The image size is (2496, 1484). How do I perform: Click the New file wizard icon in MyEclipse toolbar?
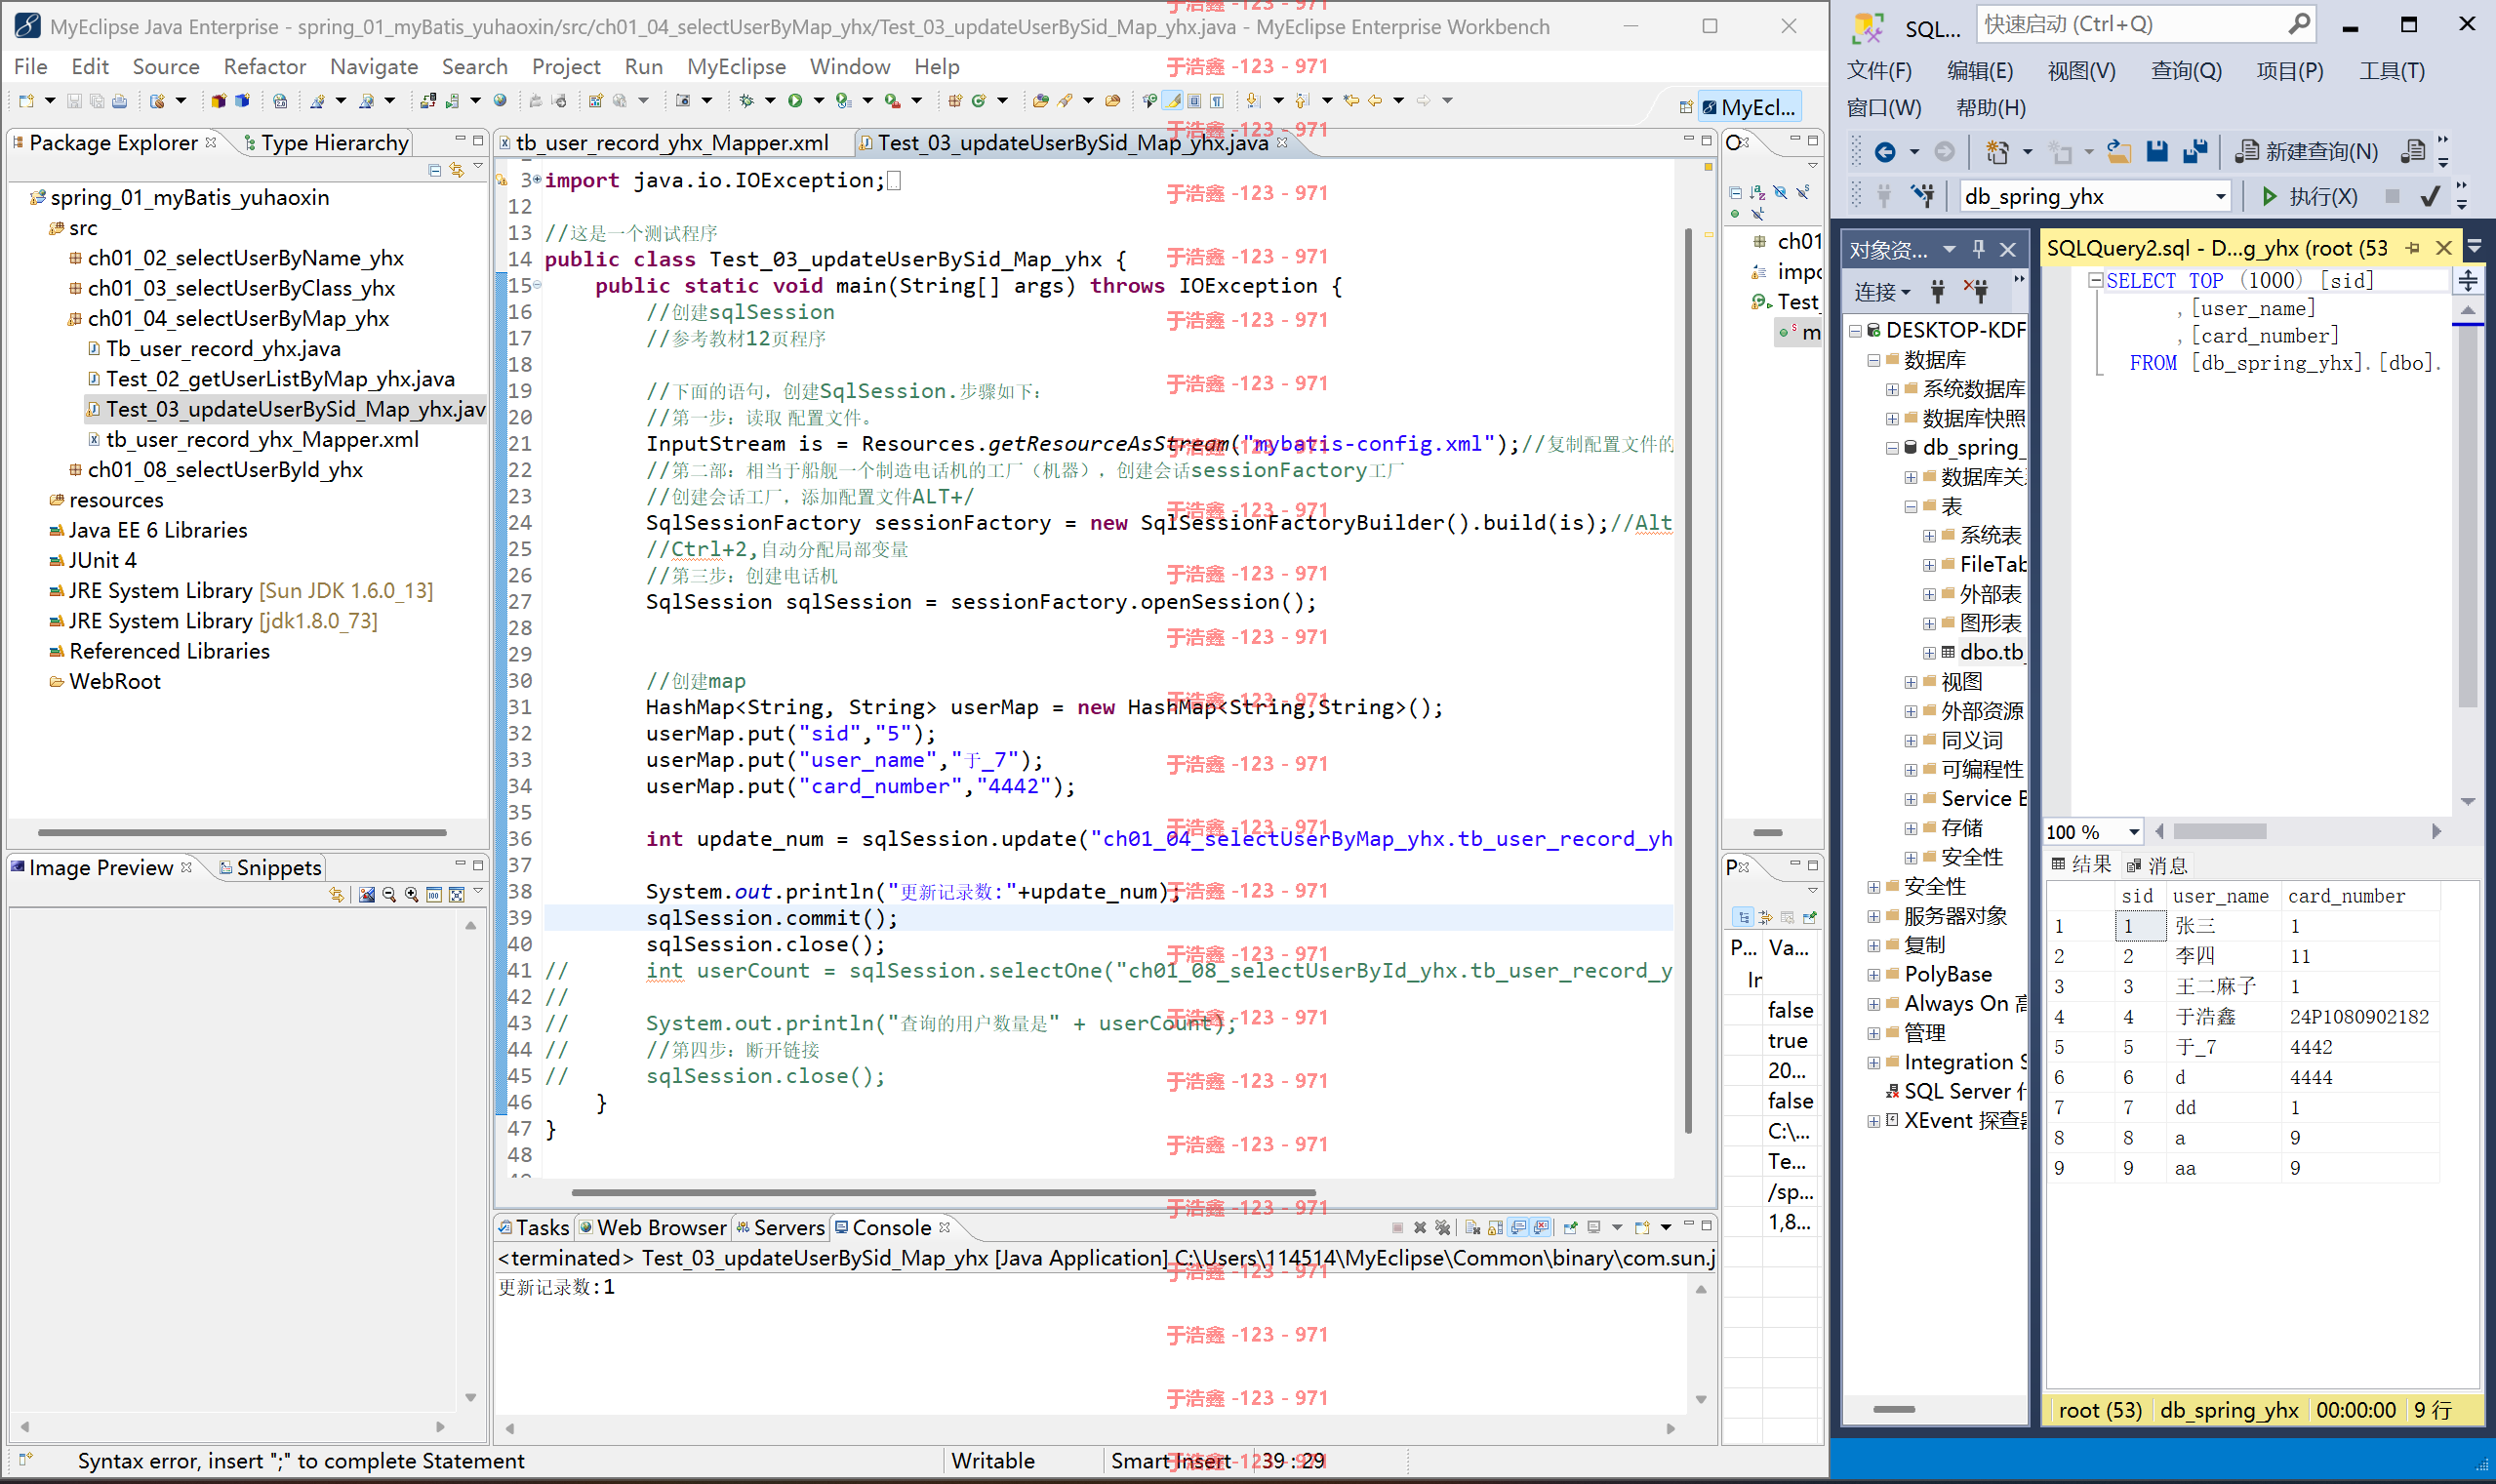27,100
